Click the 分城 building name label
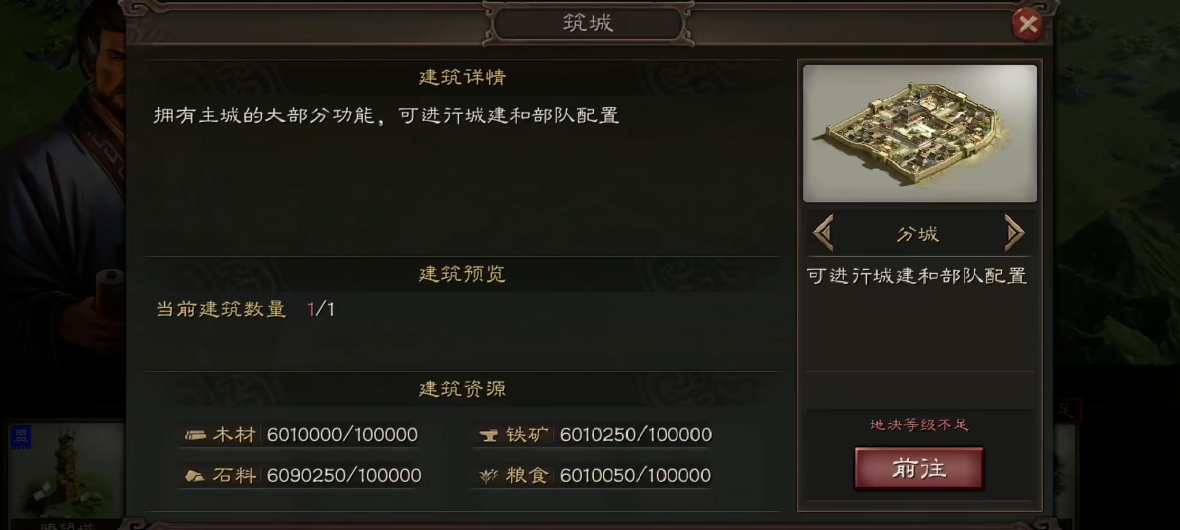Viewport: 1180px width, 530px height. pyautogui.click(x=918, y=234)
